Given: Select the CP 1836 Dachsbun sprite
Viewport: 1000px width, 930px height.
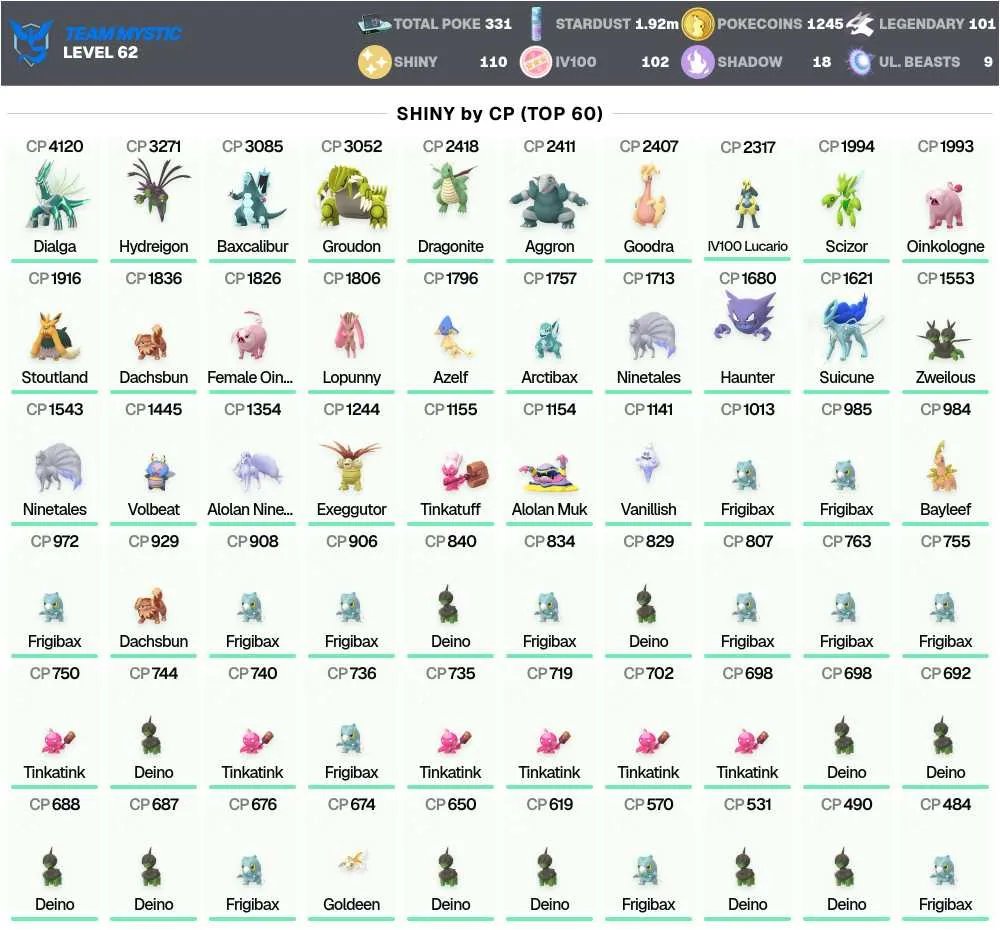Looking at the screenshot, I should point(152,342).
